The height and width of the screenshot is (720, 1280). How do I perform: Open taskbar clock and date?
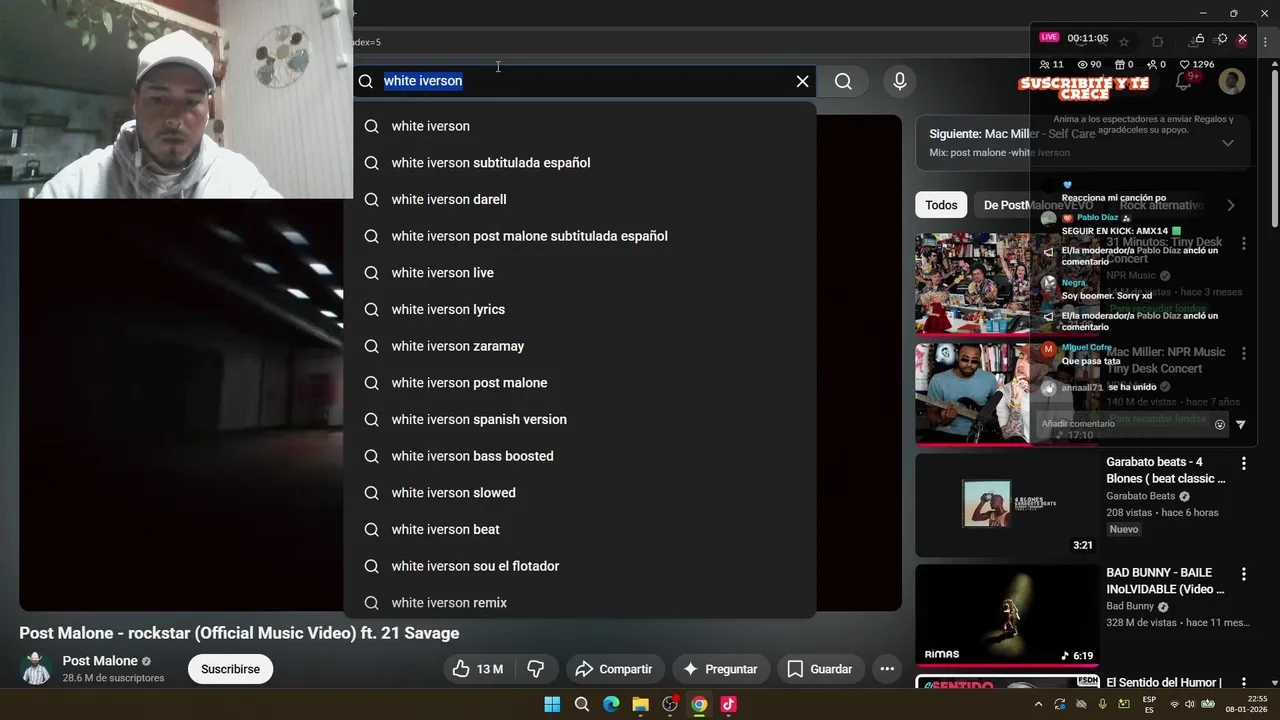[1246, 704]
